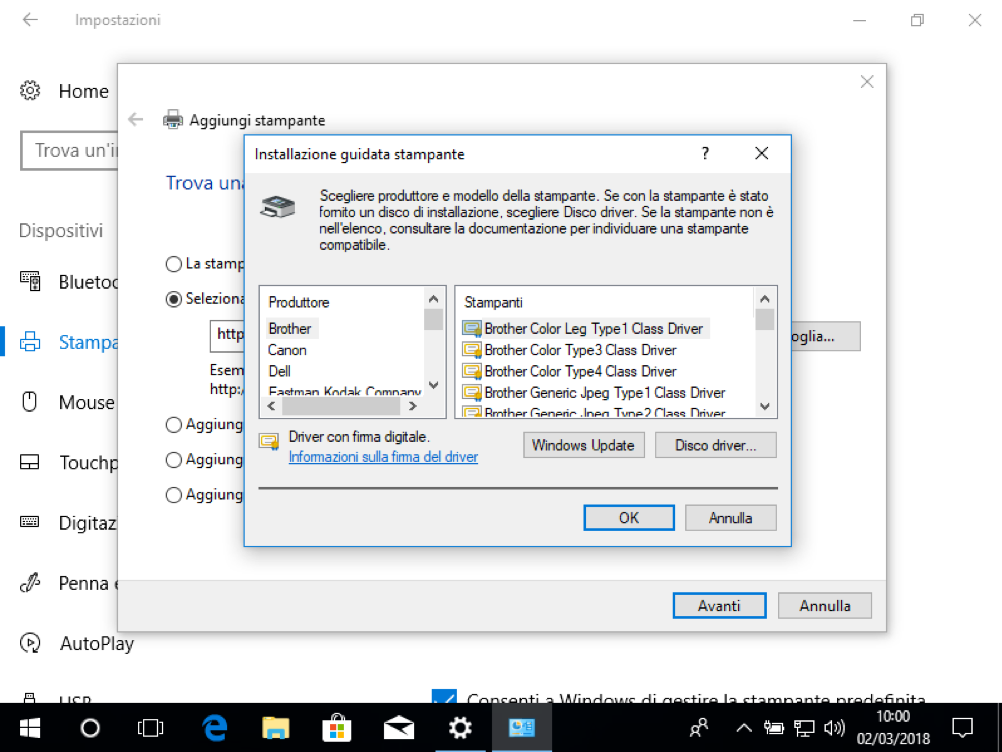Image resolution: width=1002 pixels, height=752 pixels.
Task: Open Action Center notifications icon
Action: click(x=962, y=728)
